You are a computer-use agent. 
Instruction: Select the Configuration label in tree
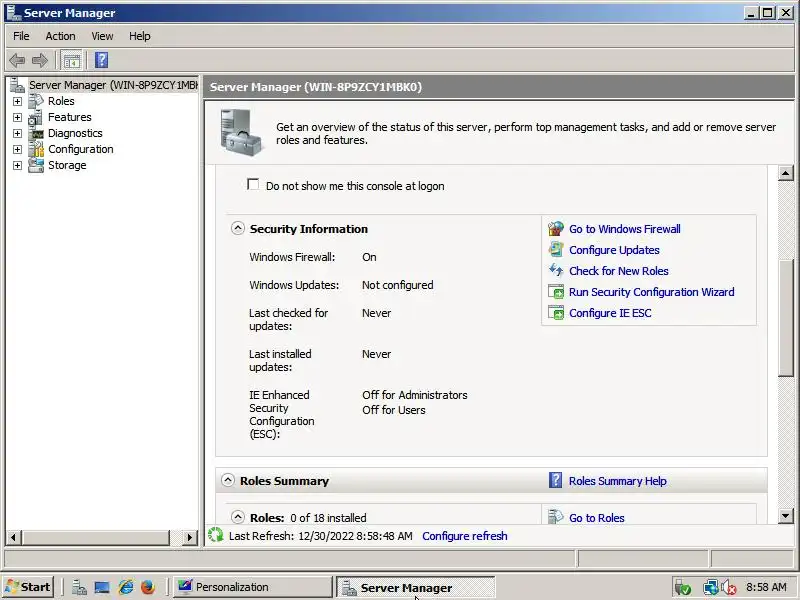tap(81, 149)
